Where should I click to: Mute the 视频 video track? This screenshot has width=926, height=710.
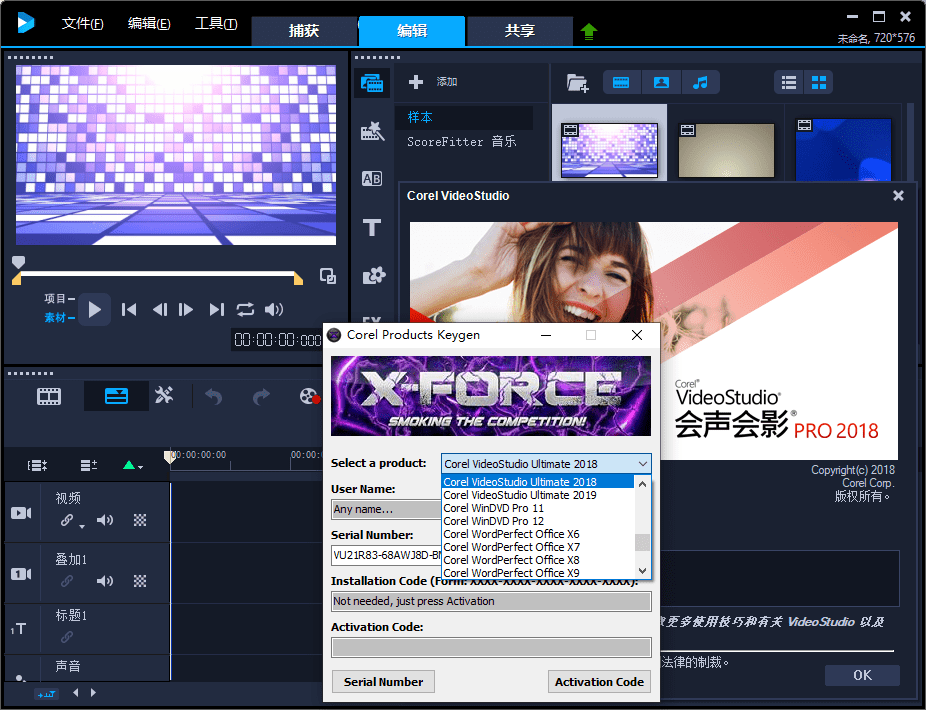click(x=105, y=520)
